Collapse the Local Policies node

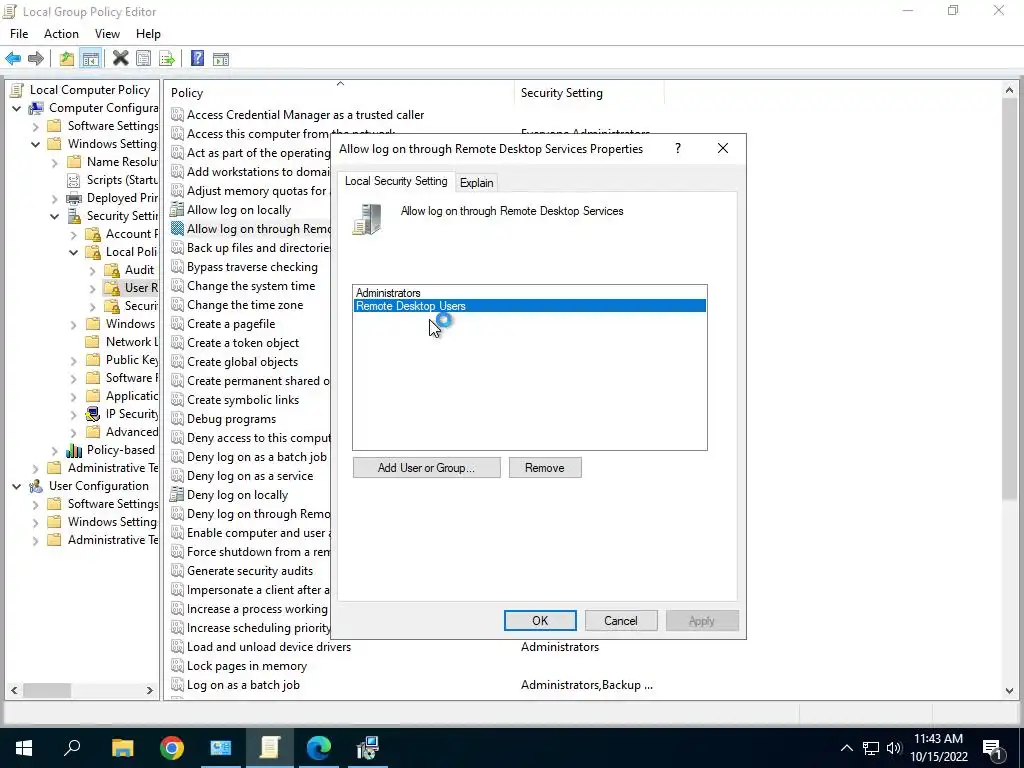click(x=74, y=252)
